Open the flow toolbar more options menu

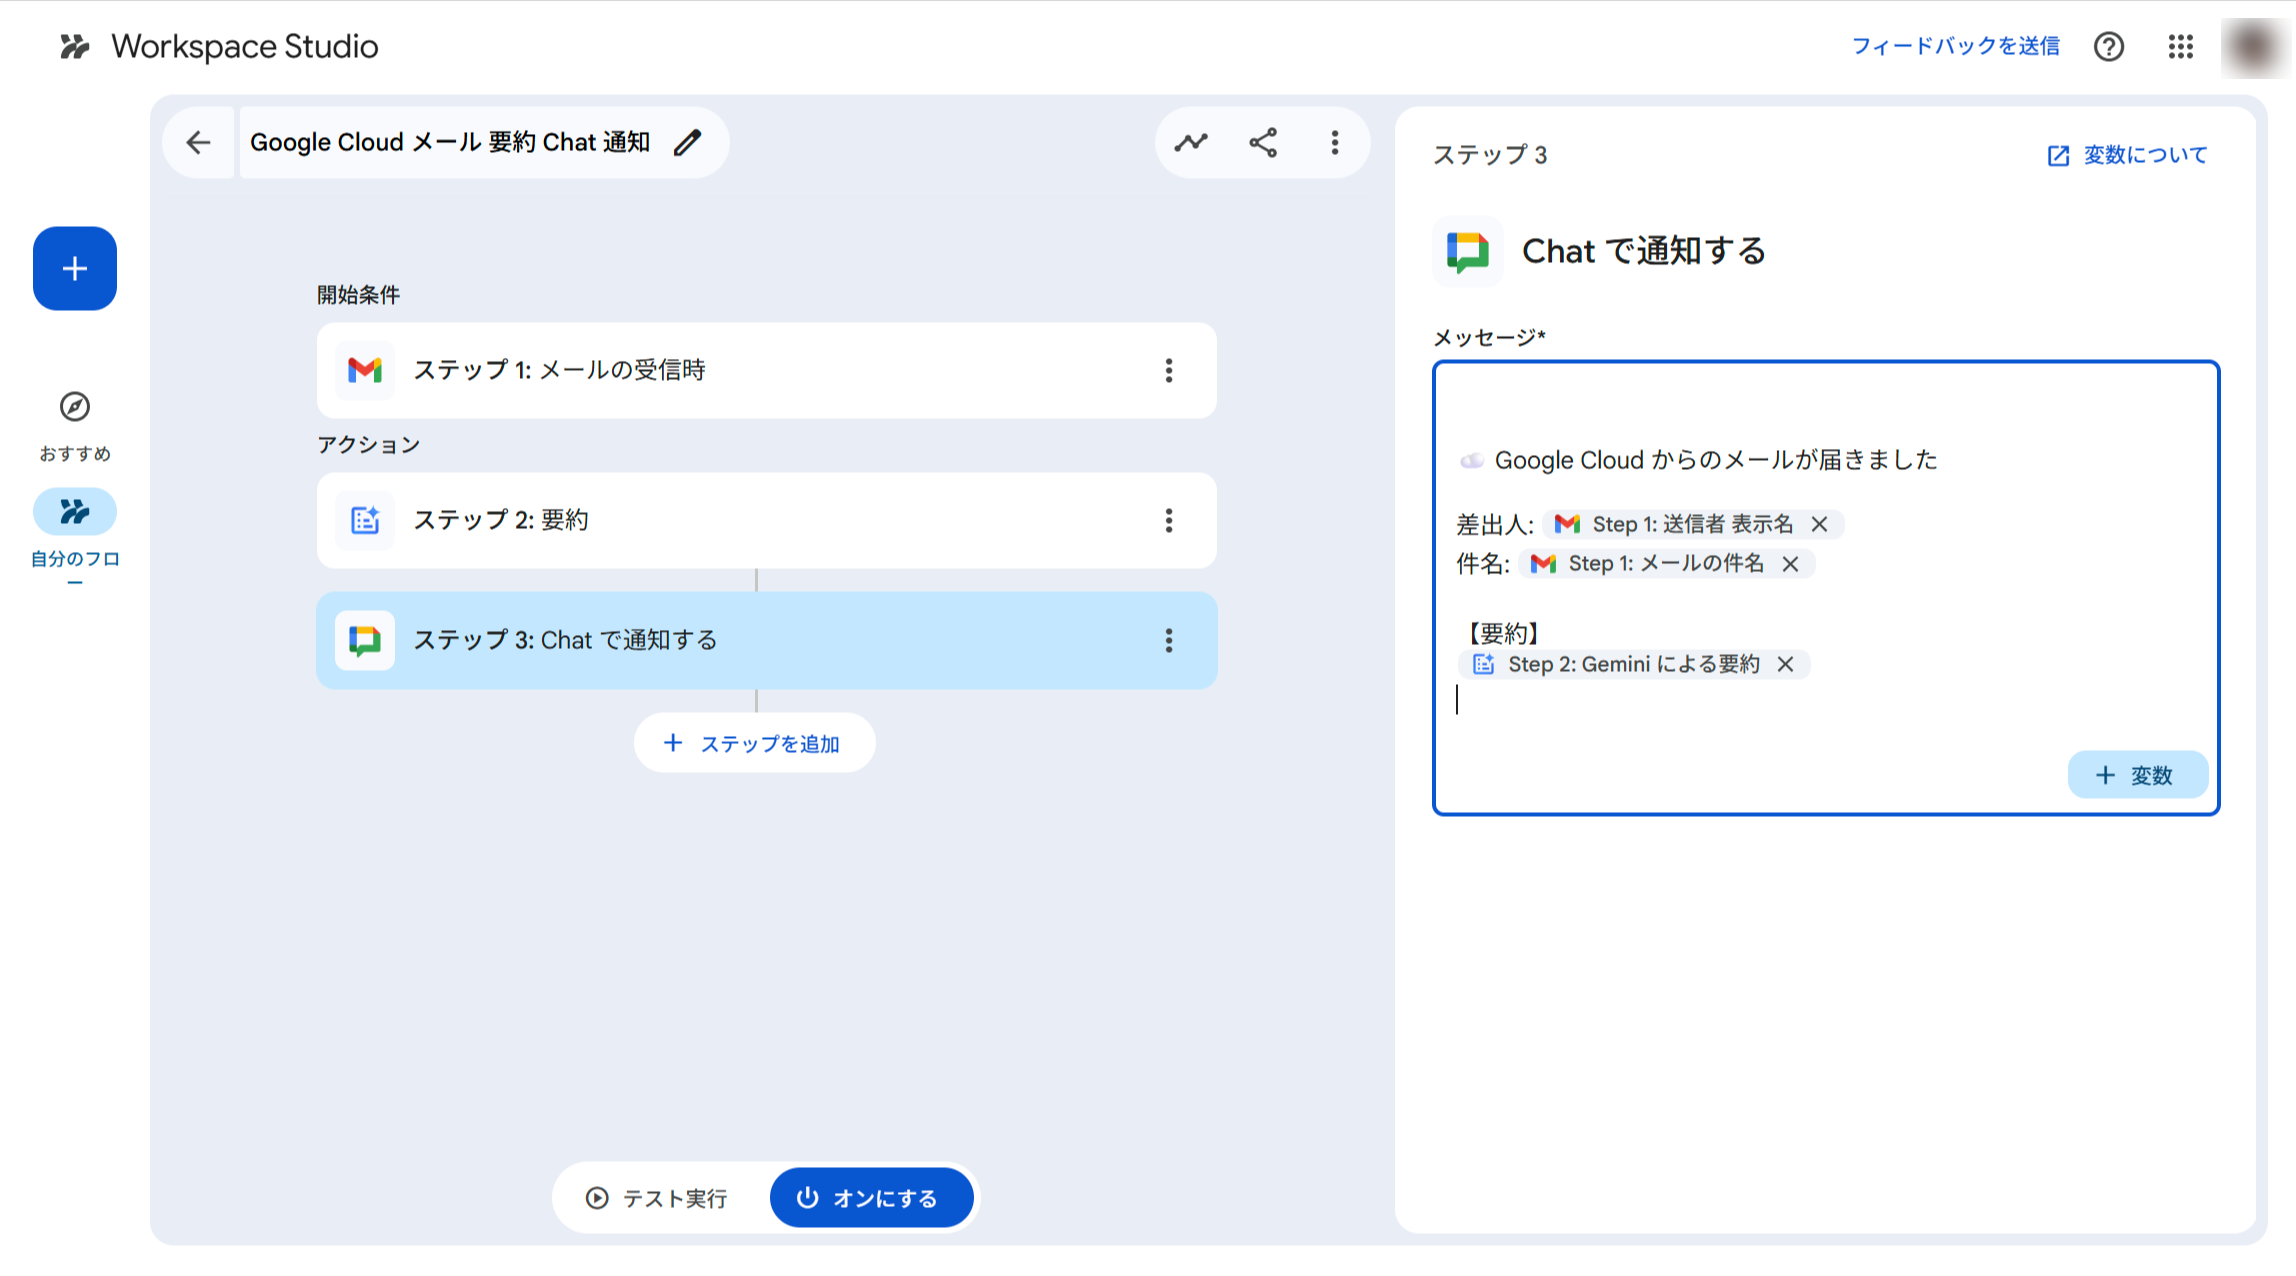(x=1334, y=142)
